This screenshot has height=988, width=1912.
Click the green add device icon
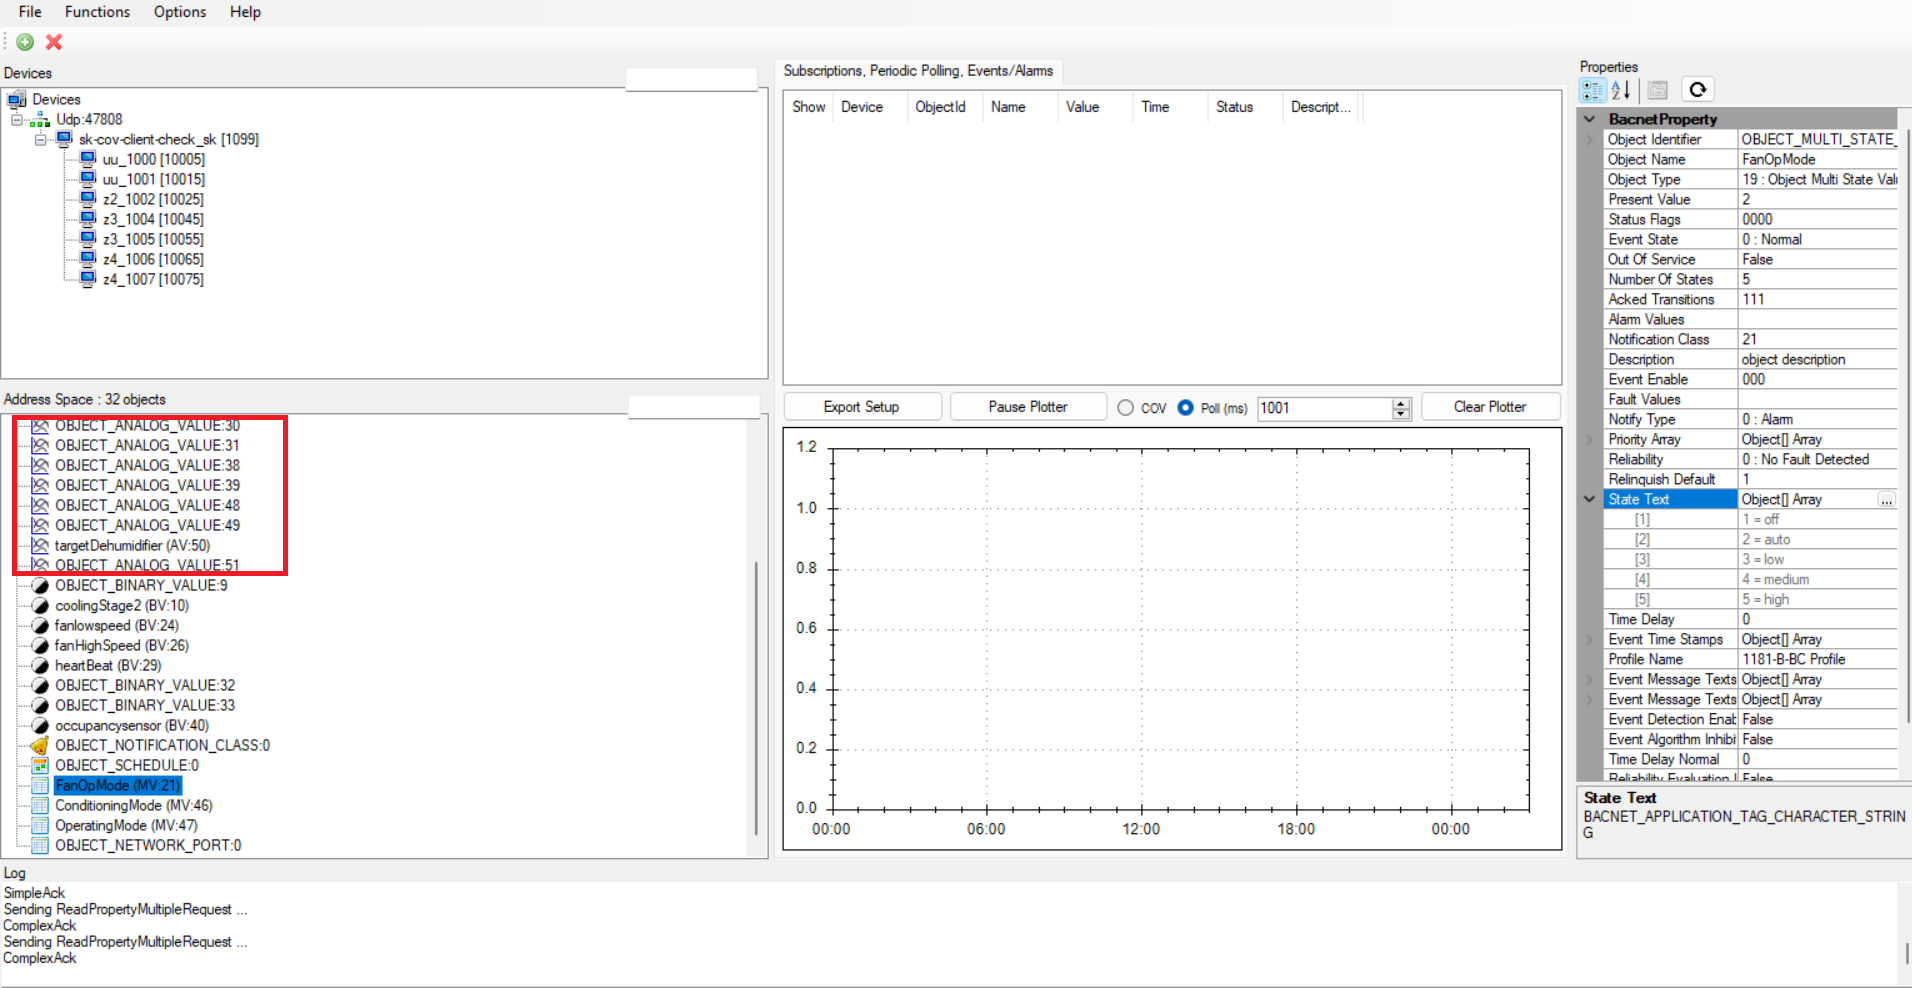click(25, 42)
